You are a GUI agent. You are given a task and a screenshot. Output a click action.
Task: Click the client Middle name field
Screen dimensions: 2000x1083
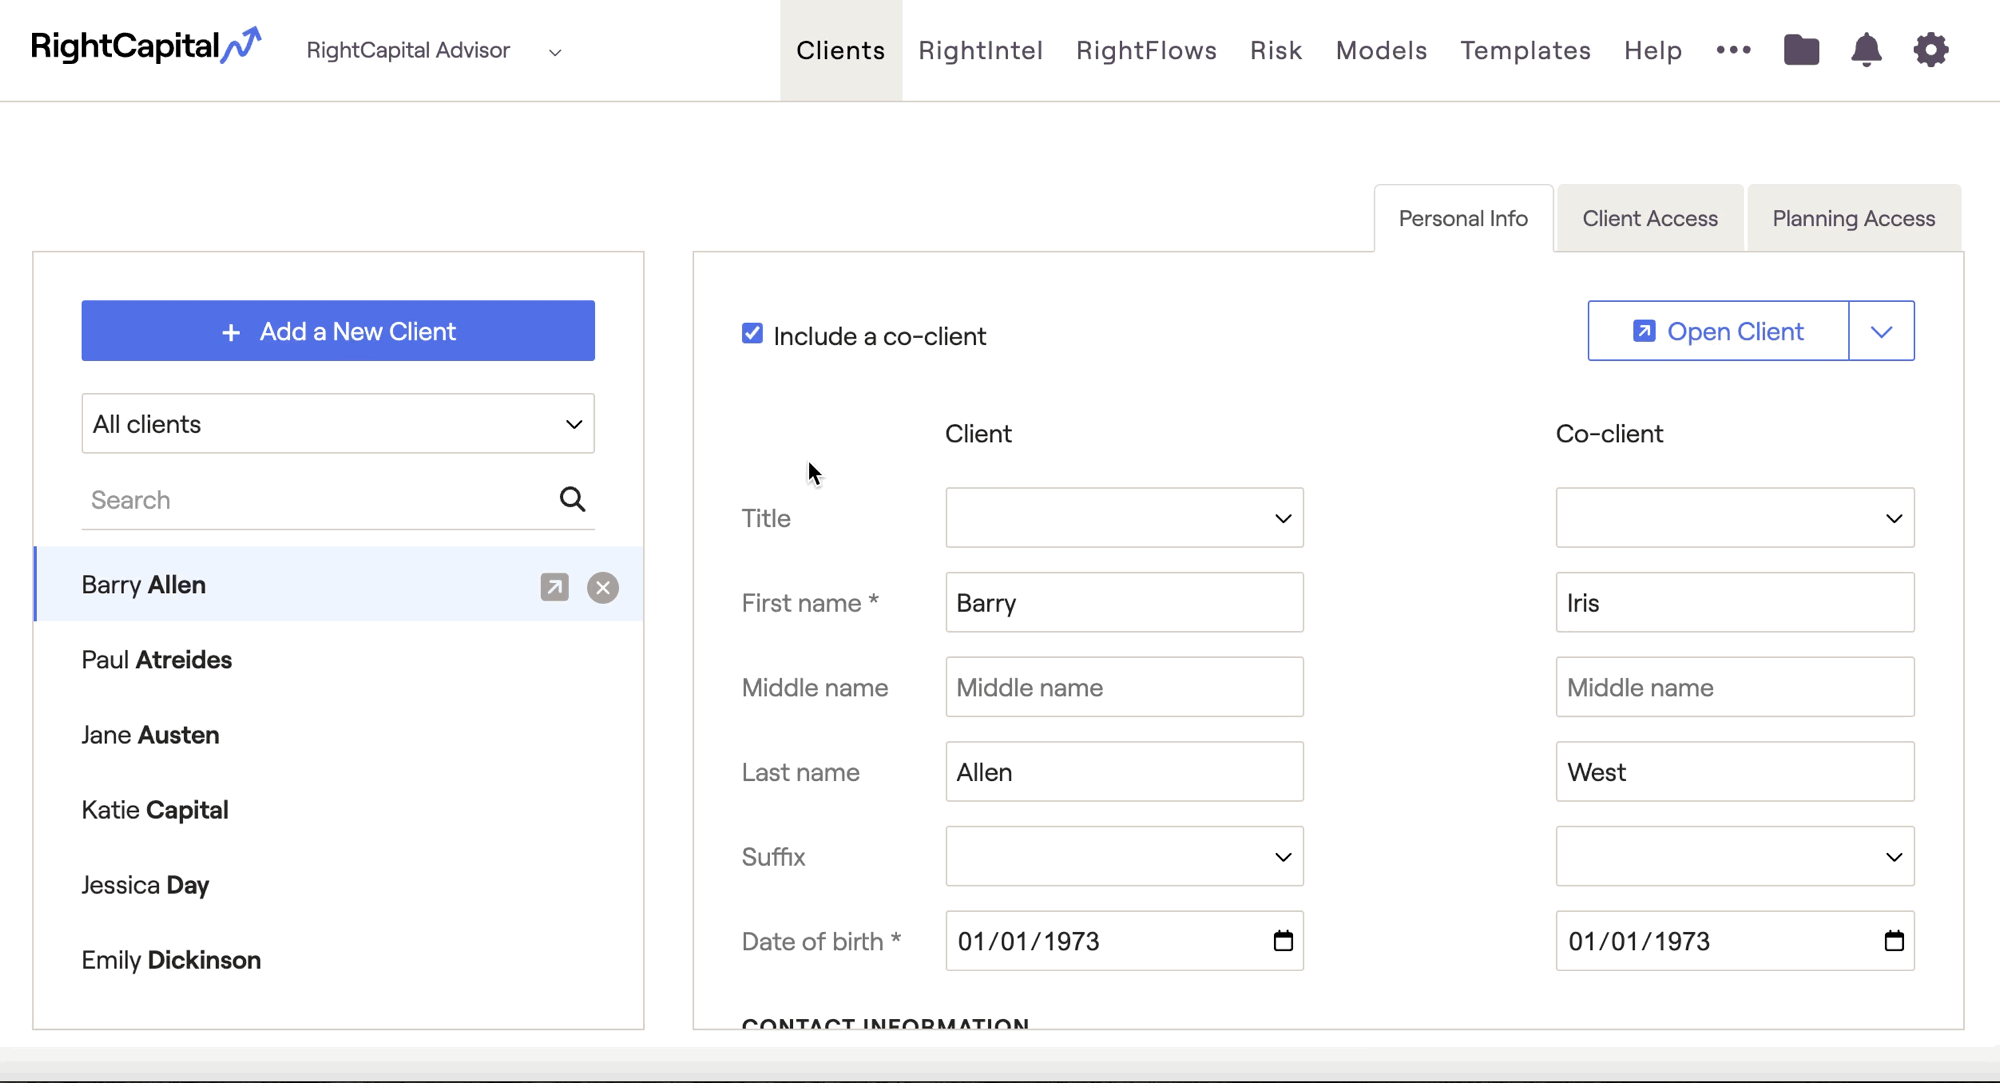[1124, 687]
